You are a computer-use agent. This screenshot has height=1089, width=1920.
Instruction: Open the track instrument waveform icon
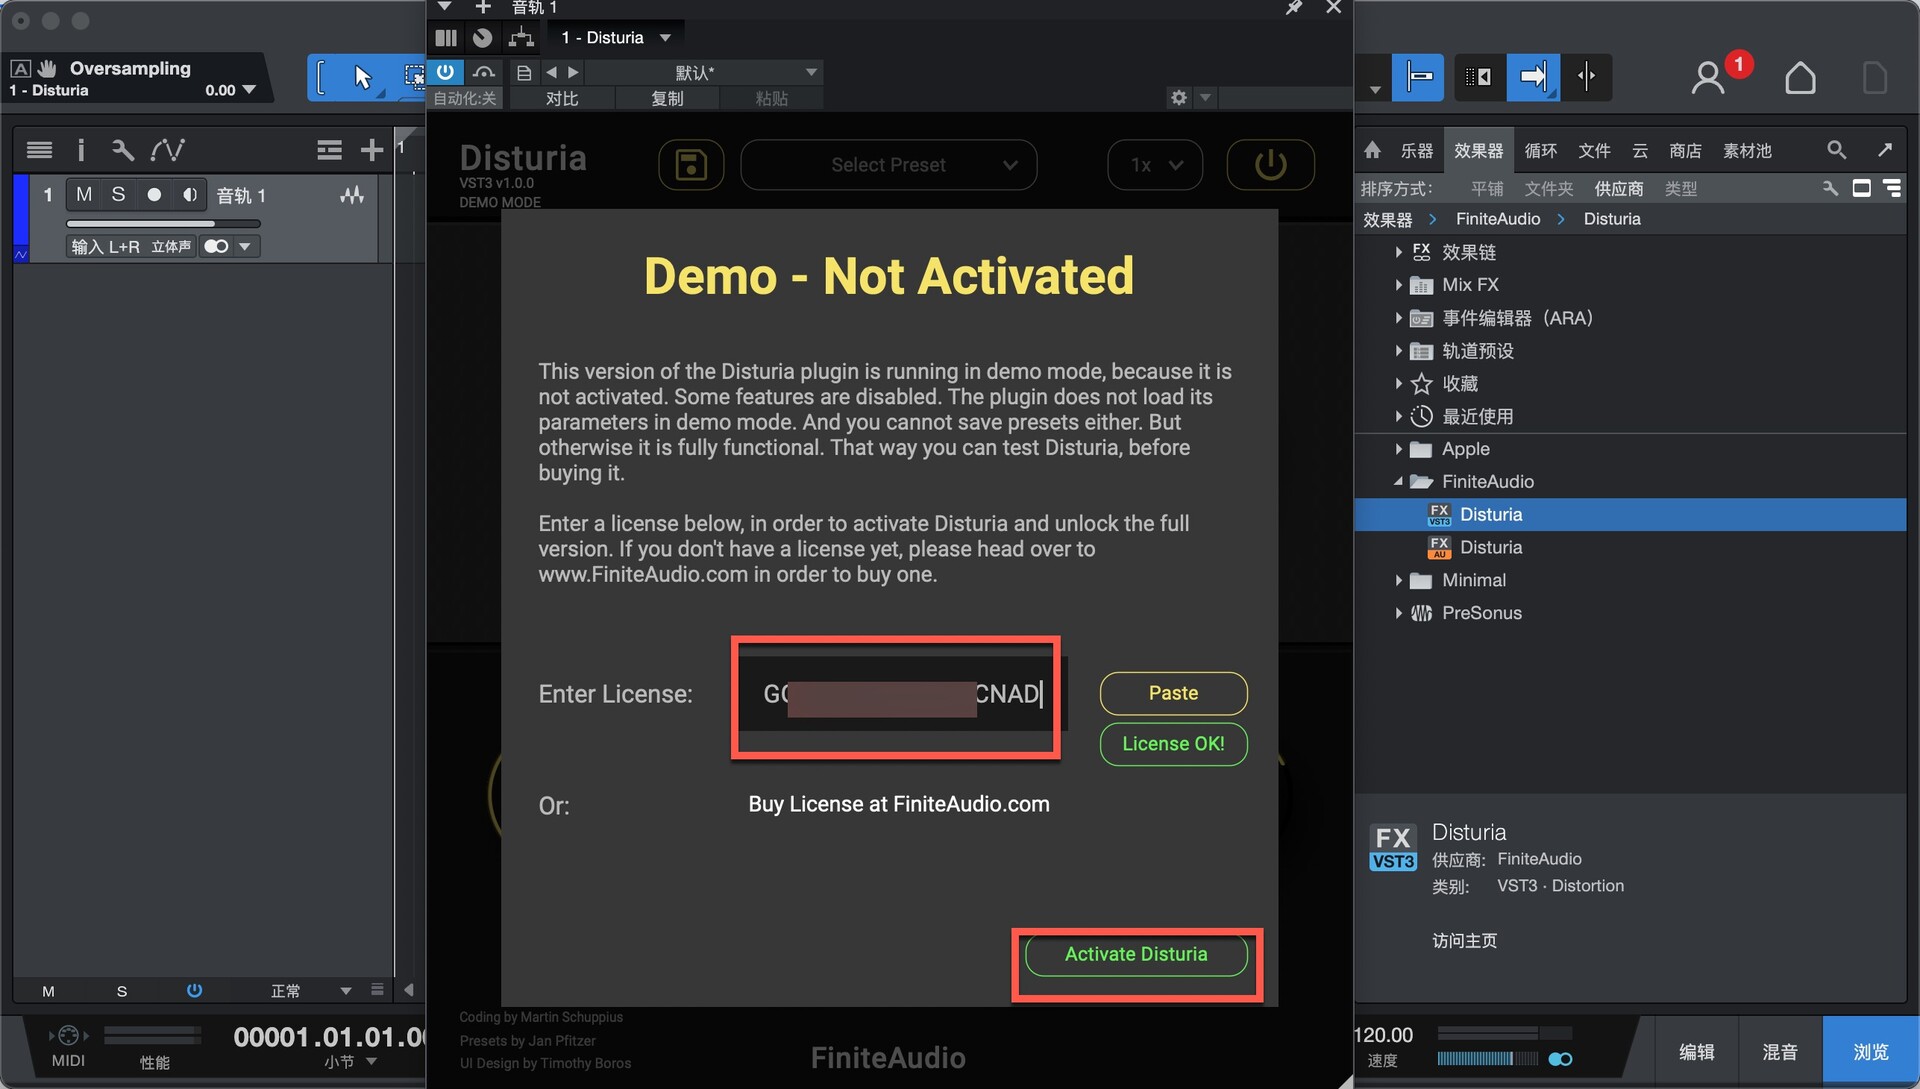point(352,195)
